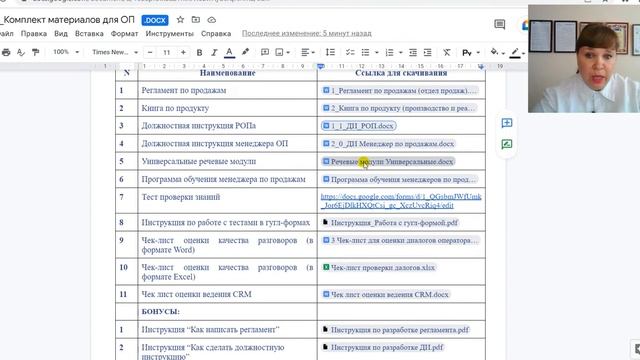Open the Чек-лист проверки далогов.xlsx chip
Screen dimensions: 640x360
(379, 268)
